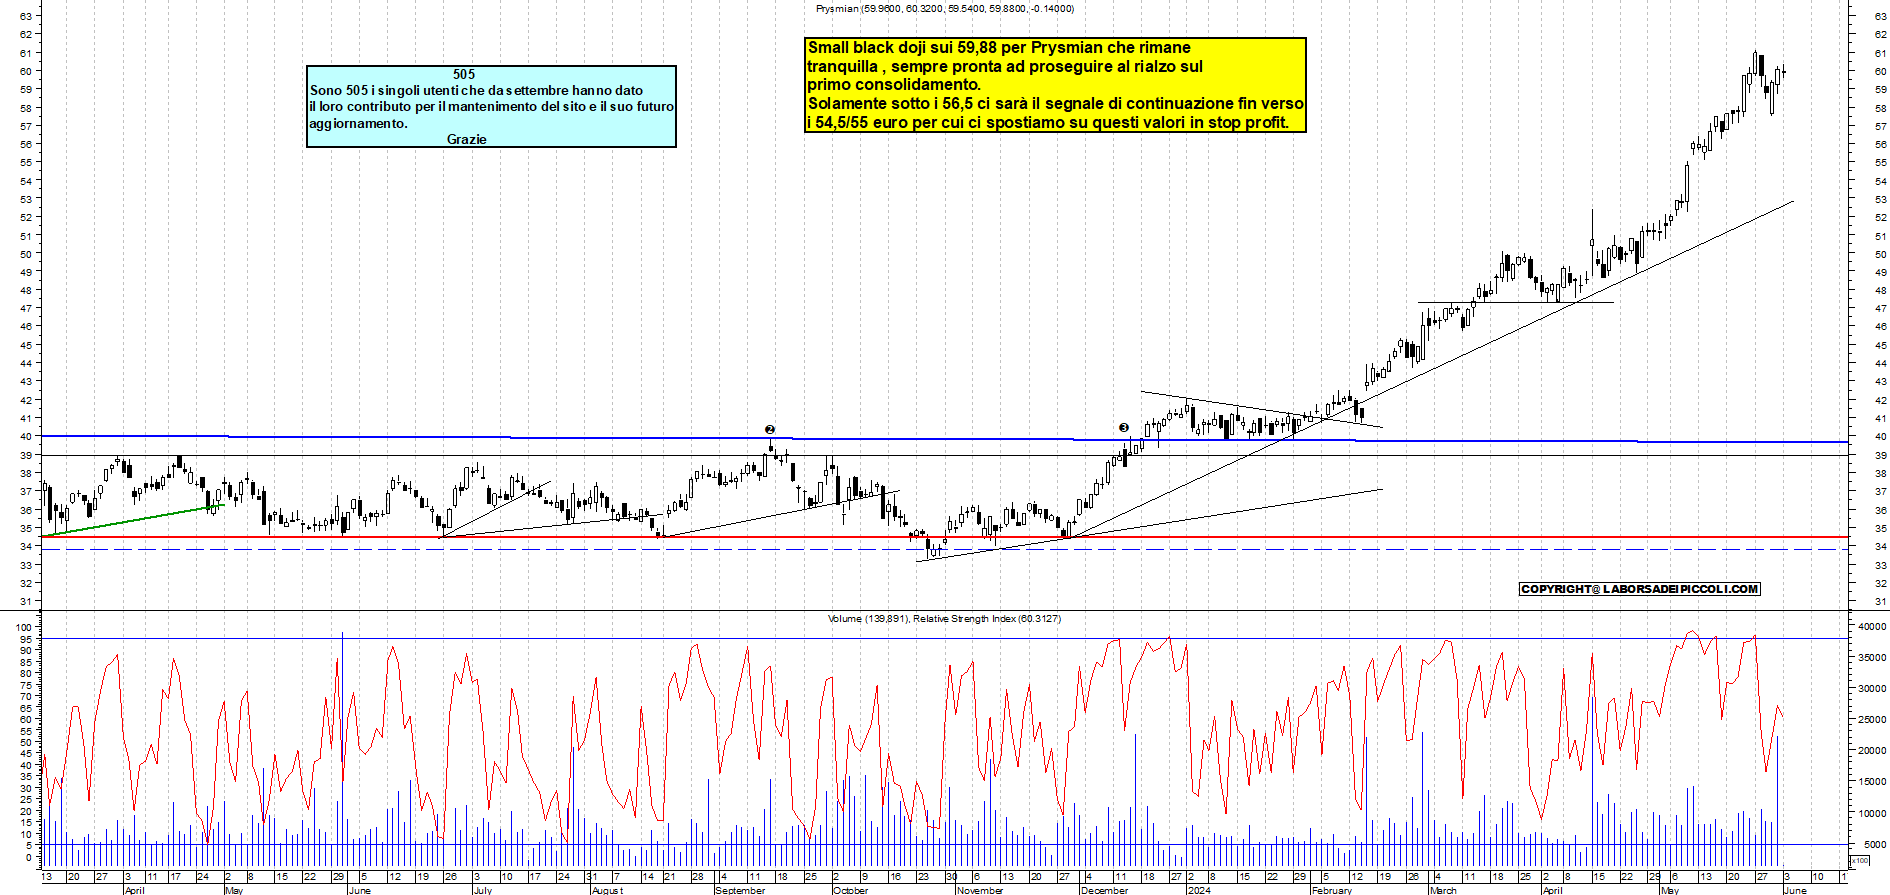Click the 'Solamente sotto i 56,5' line in yellow note
The image size is (1890, 895).
[x=1056, y=103]
